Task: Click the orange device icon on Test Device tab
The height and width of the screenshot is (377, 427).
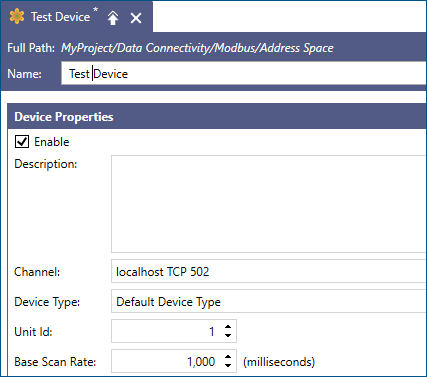Action: click(17, 17)
